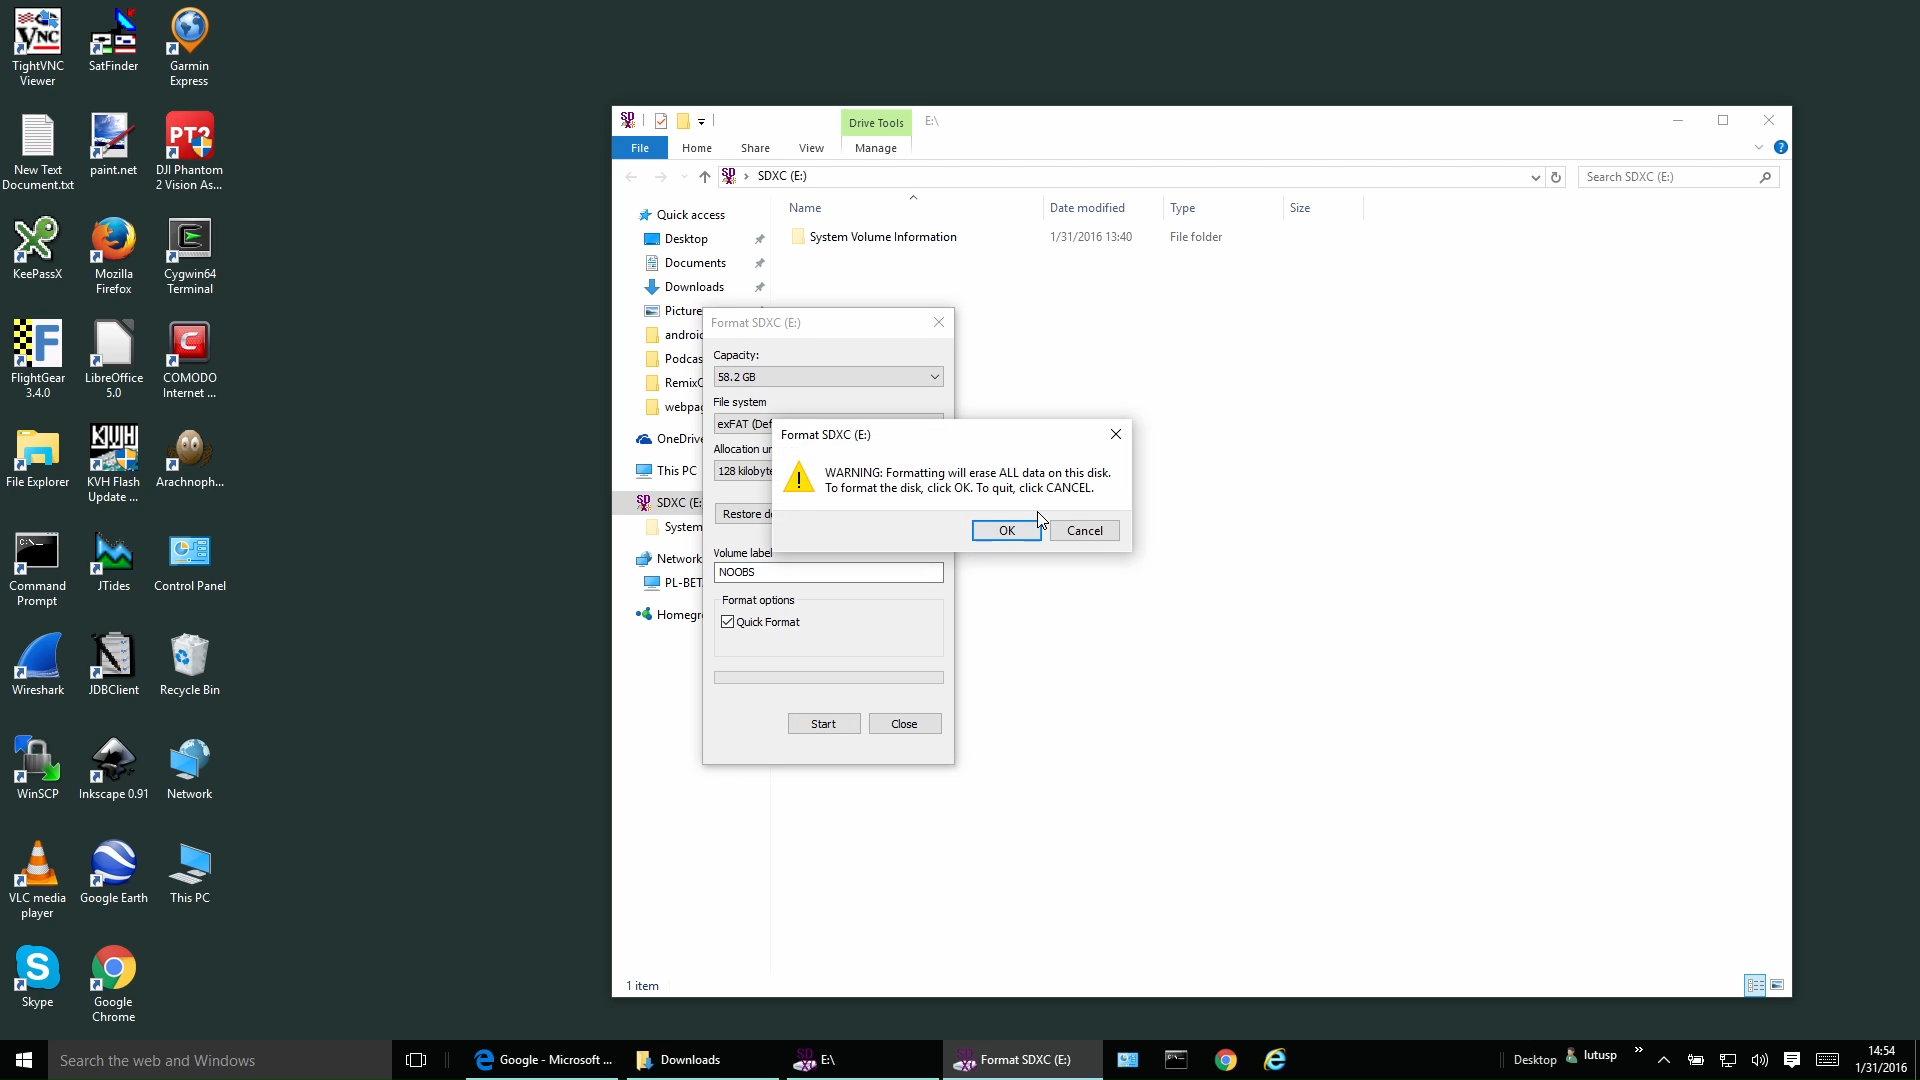Click the refresh icon by address bar
Image resolution: width=1920 pixels, height=1080 pixels.
(x=1556, y=177)
